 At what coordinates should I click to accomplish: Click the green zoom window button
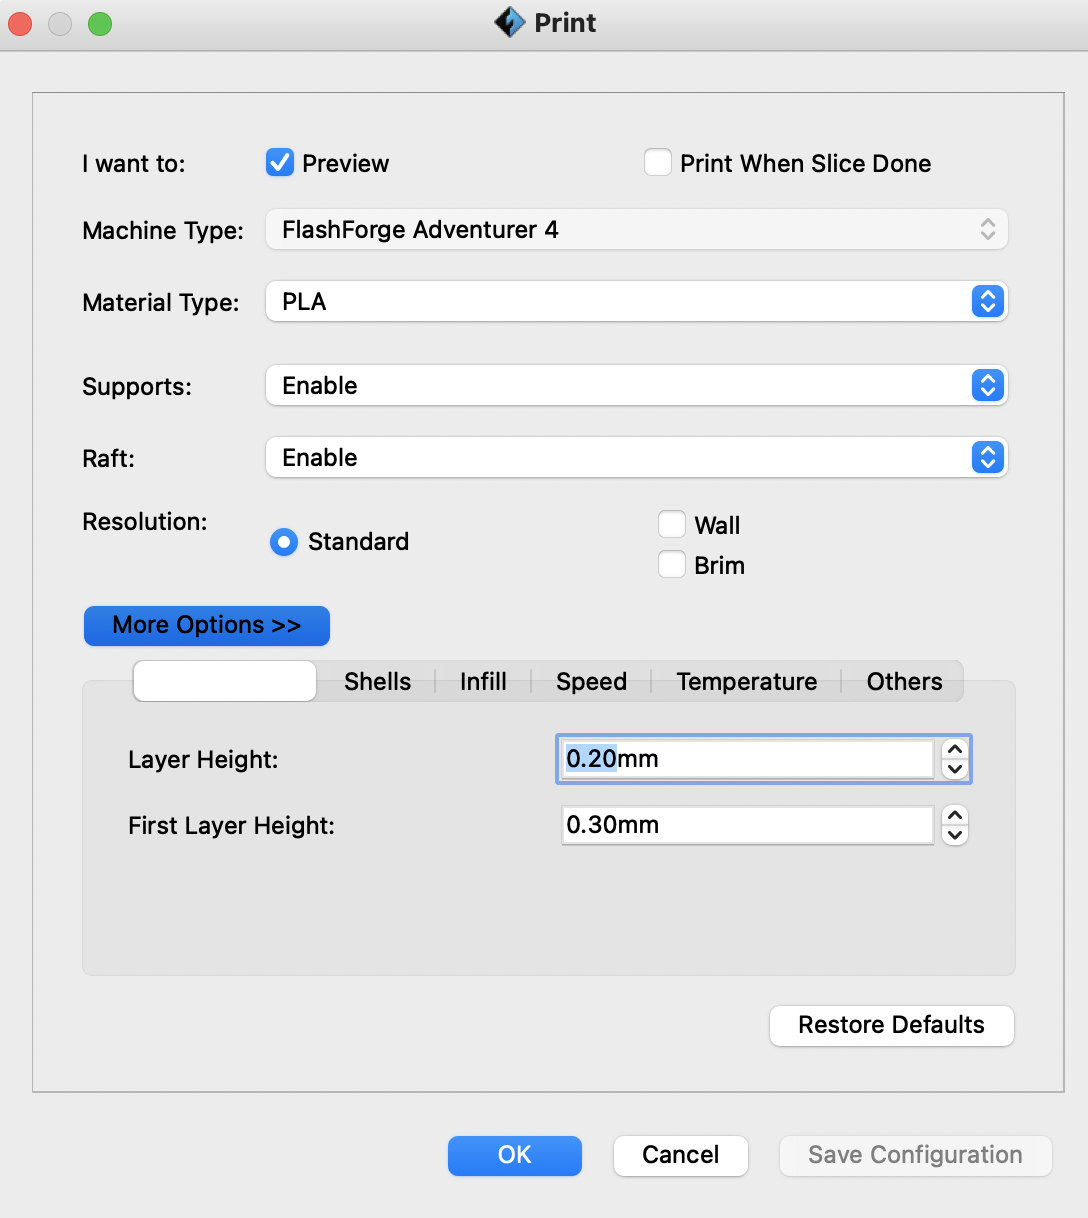(100, 23)
